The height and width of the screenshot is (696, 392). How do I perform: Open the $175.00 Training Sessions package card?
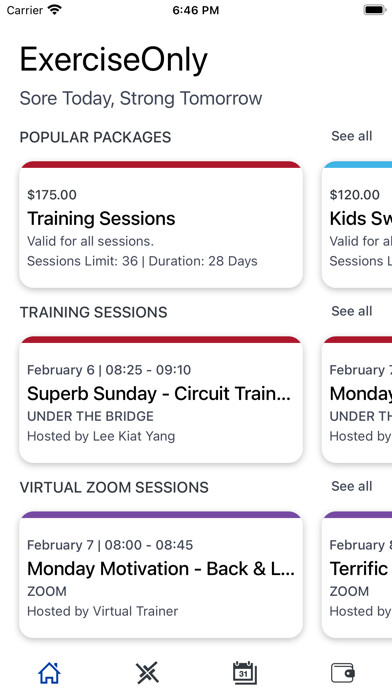161,225
